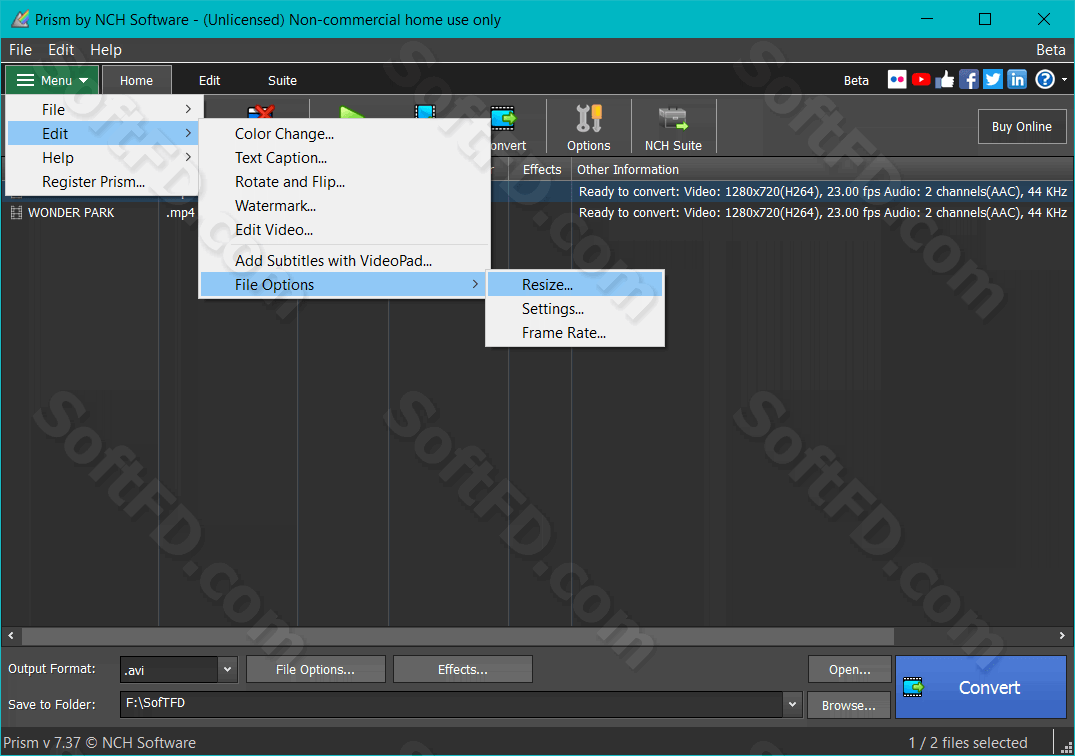Expand the help icon dropdown arrow
Image resolution: width=1075 pixels, height=756 pixels.
[1064, 80]
